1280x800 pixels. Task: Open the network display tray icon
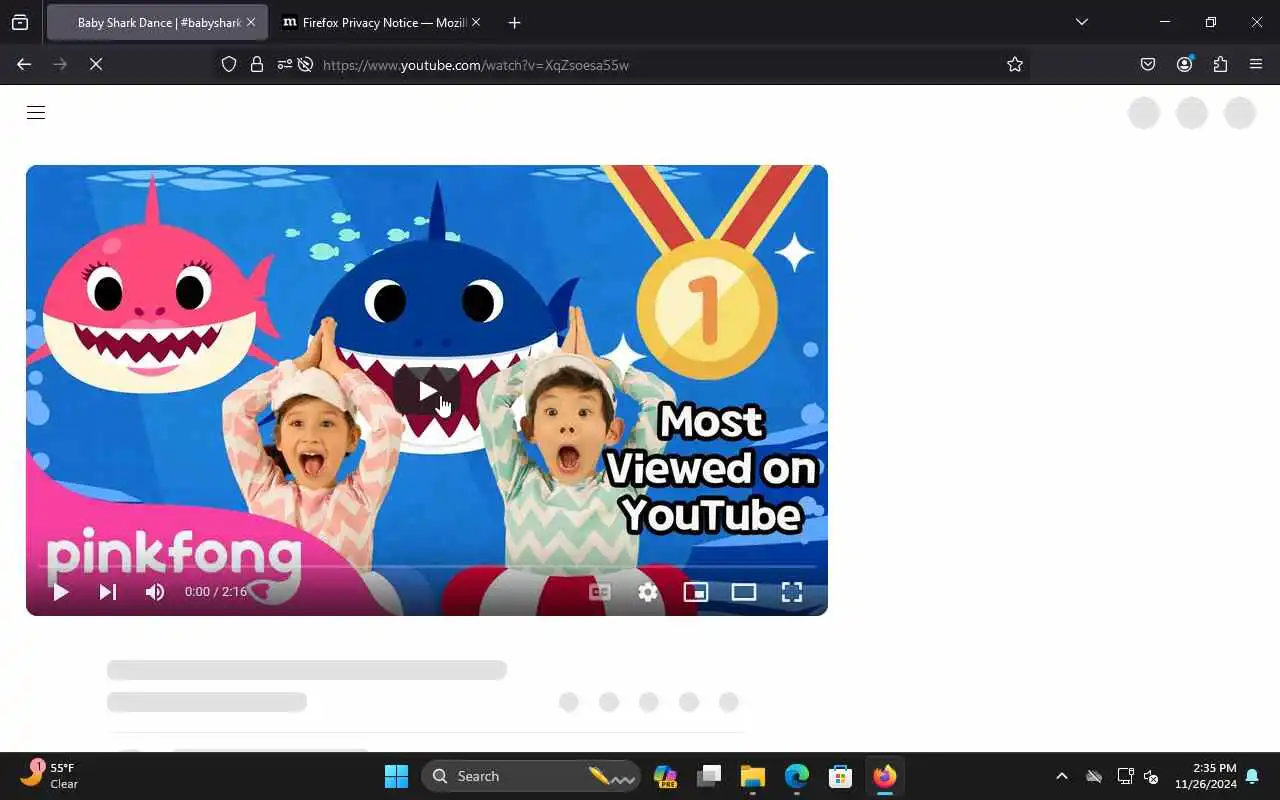click(x=1125, y=776)
